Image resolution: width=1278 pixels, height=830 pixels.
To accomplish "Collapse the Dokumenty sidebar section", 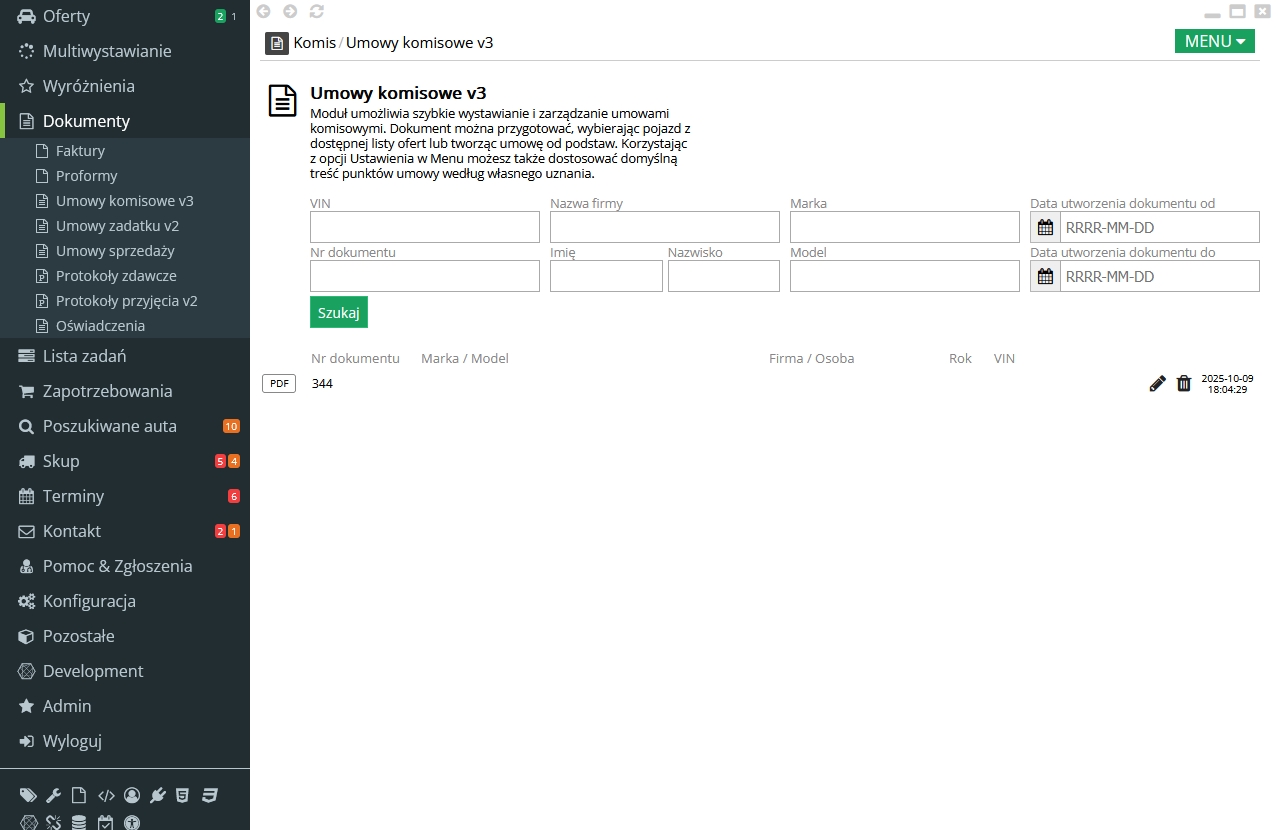I will click(x=86, y=121).
